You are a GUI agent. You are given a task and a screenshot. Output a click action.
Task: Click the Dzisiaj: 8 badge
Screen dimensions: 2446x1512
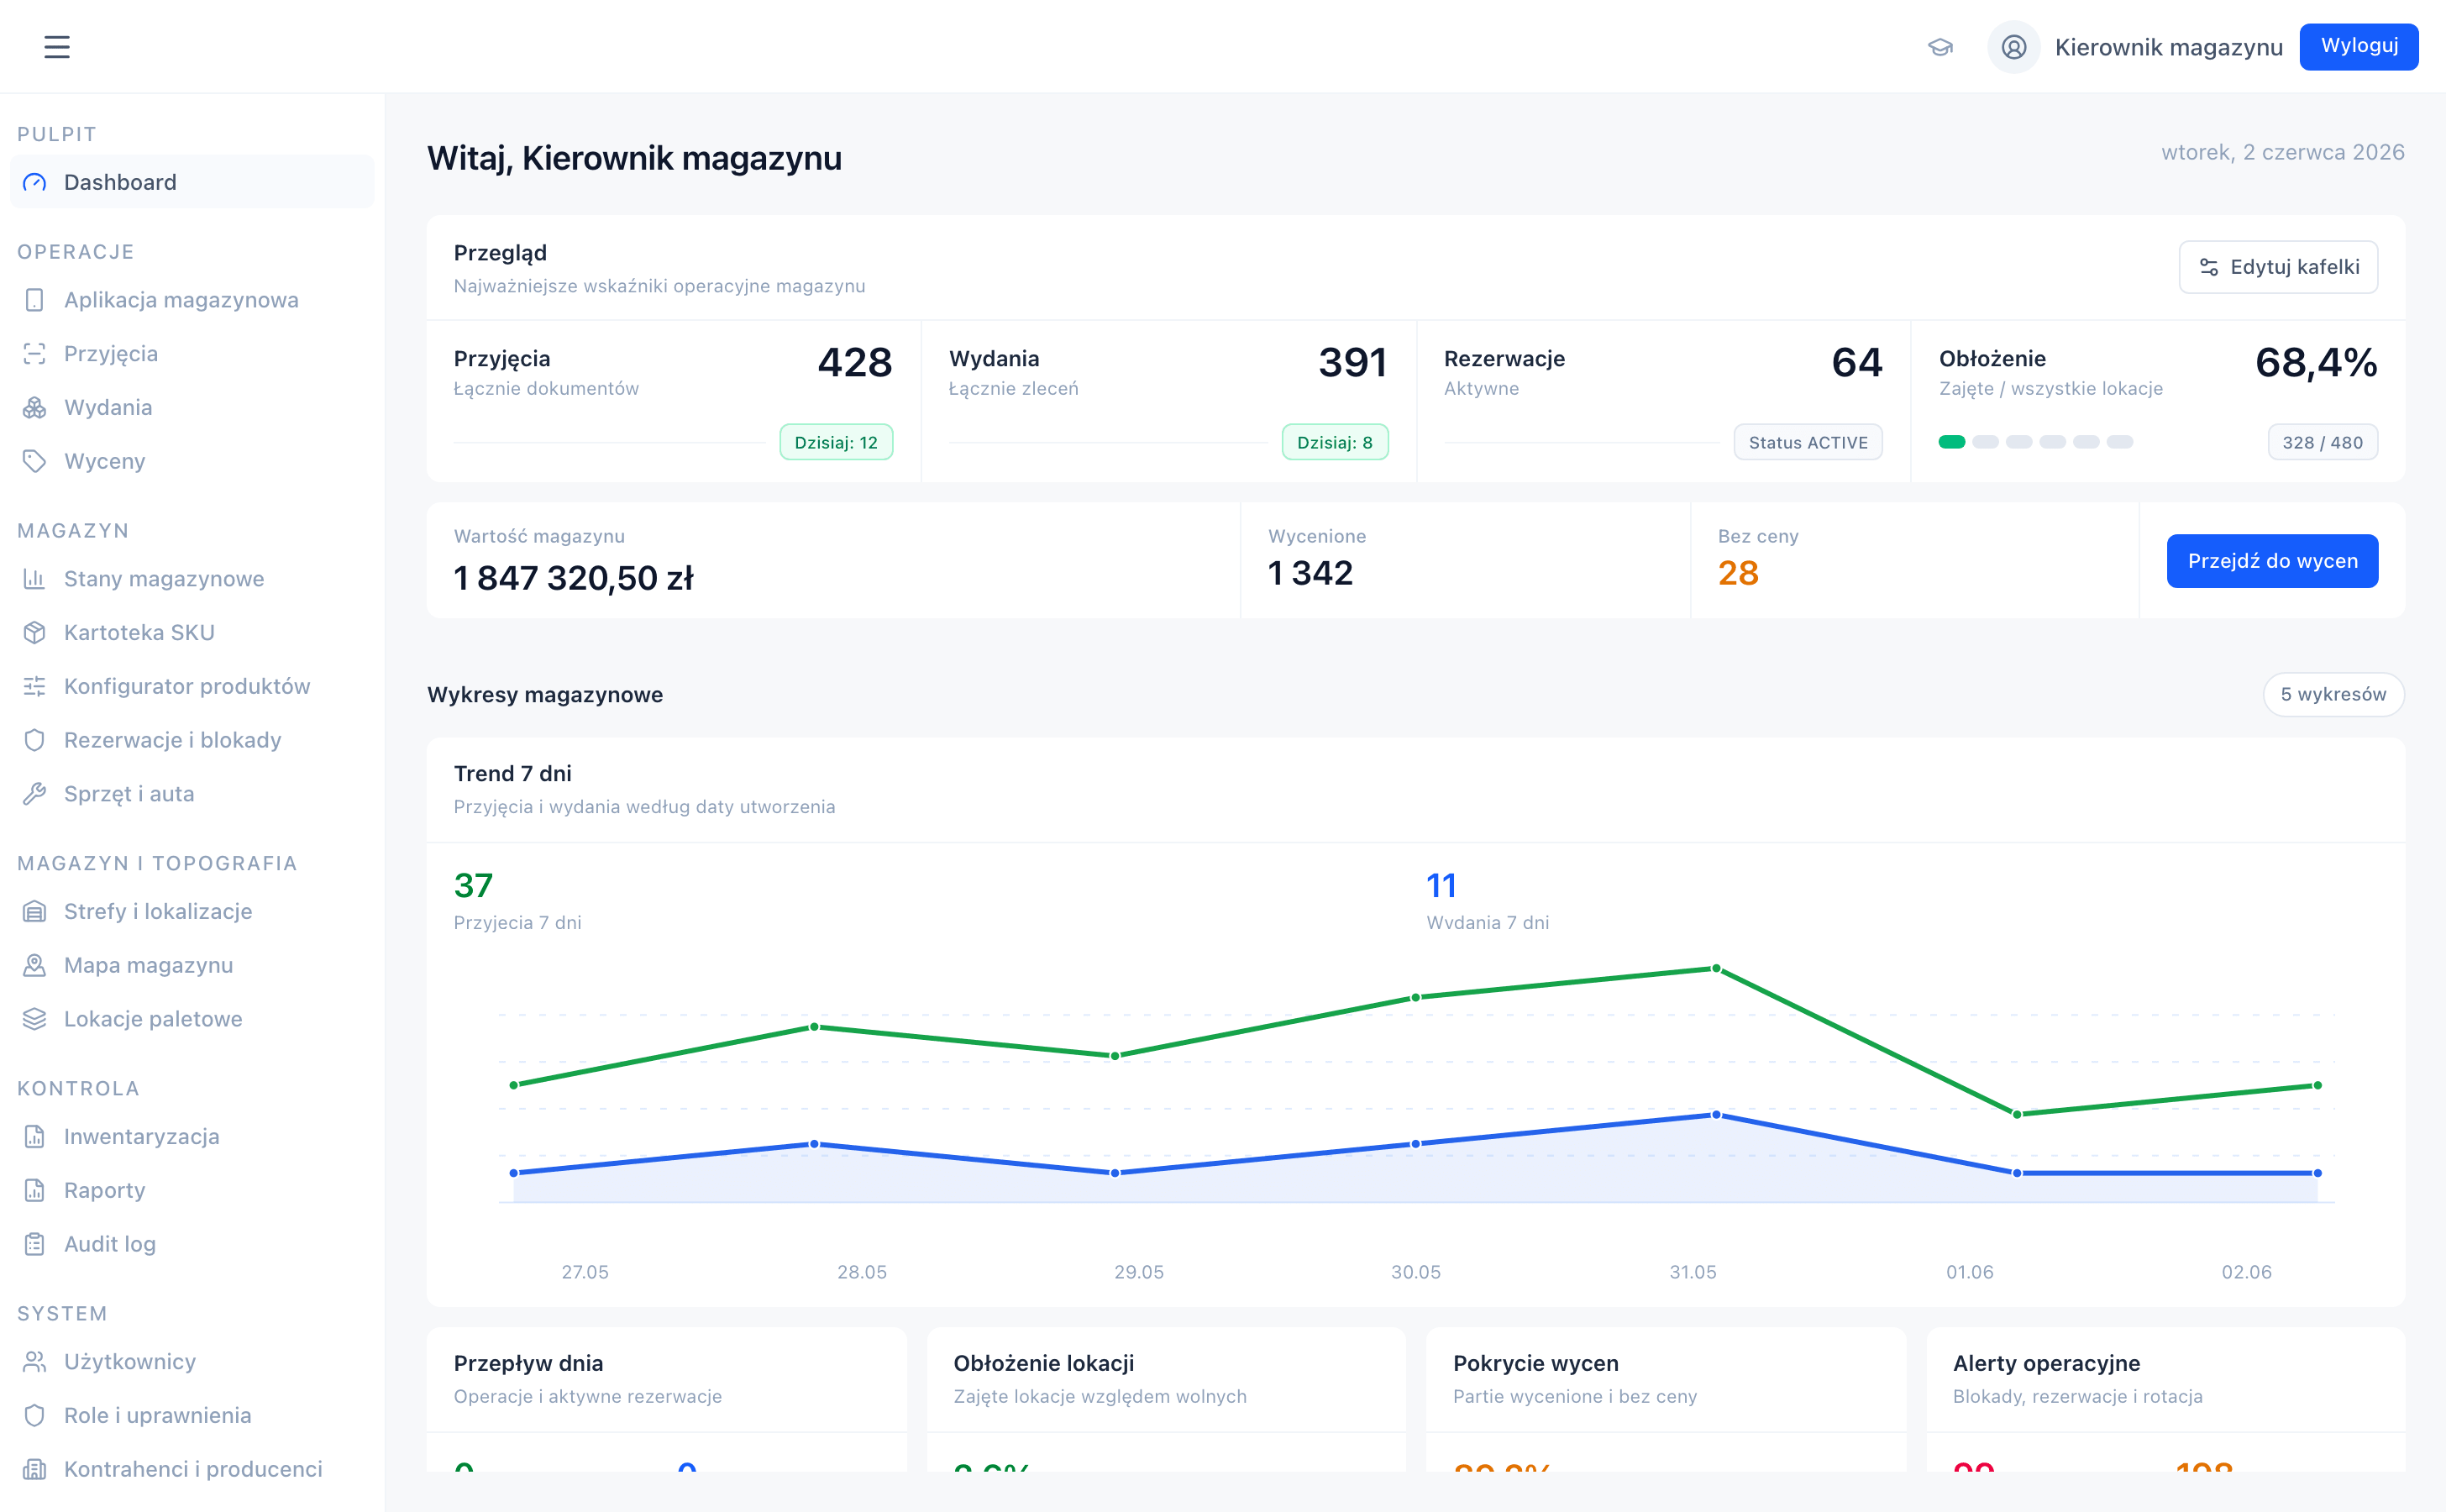pos(1335,442)
